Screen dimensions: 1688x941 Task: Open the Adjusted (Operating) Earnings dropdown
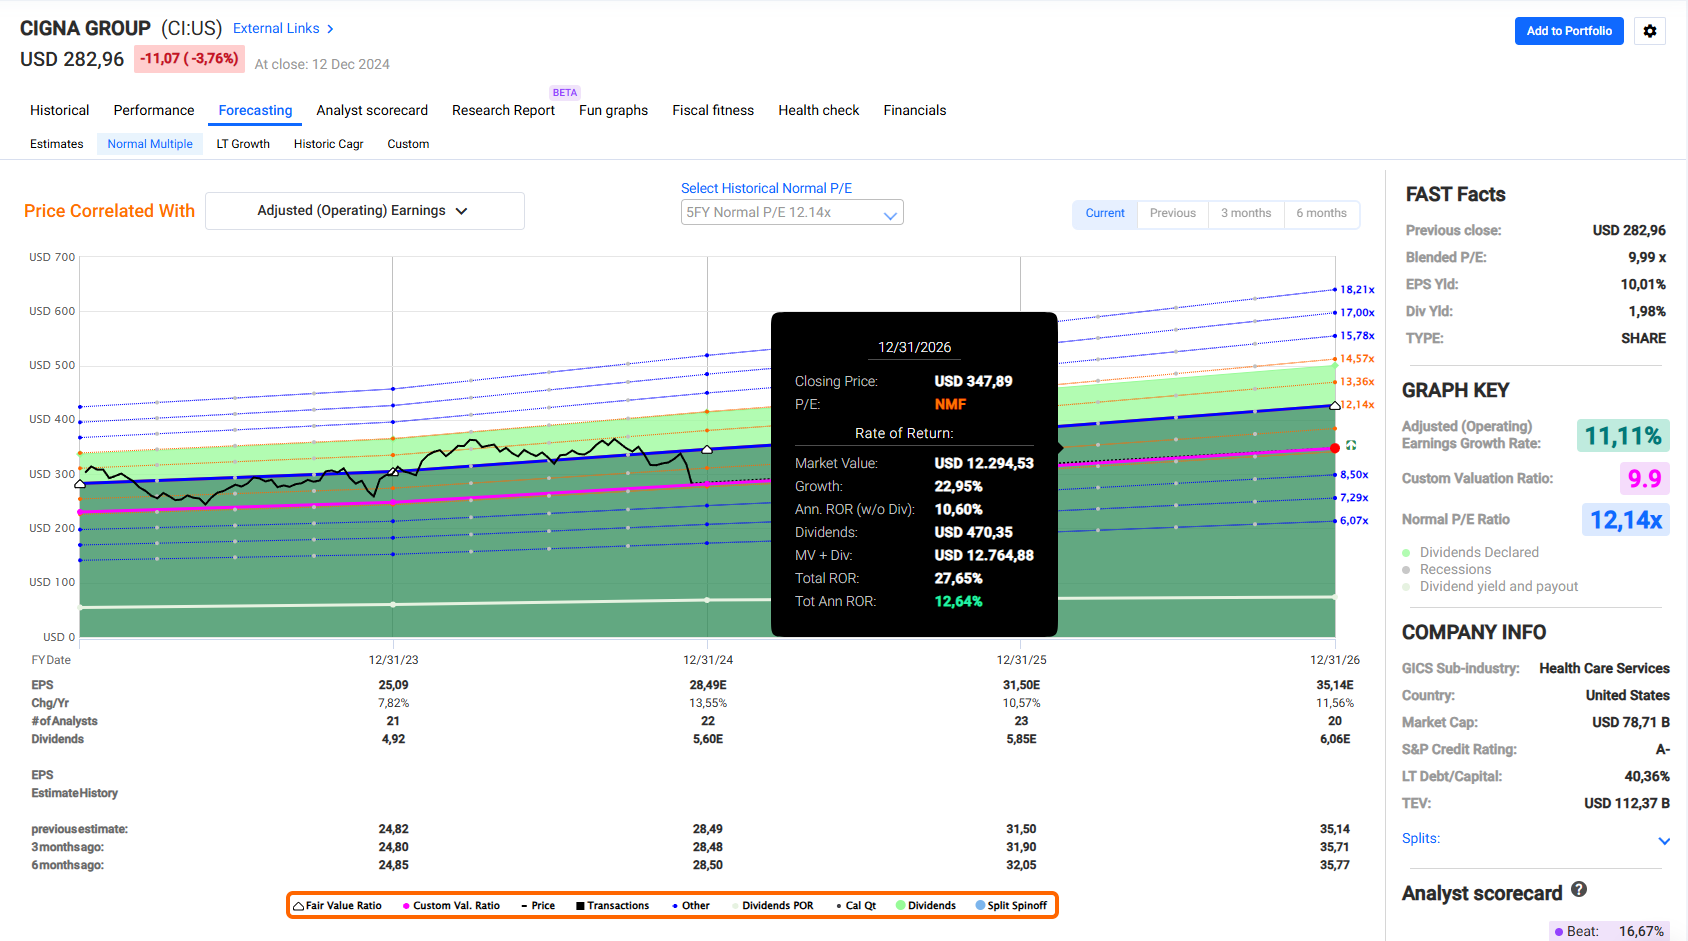[x=365, y=211]
